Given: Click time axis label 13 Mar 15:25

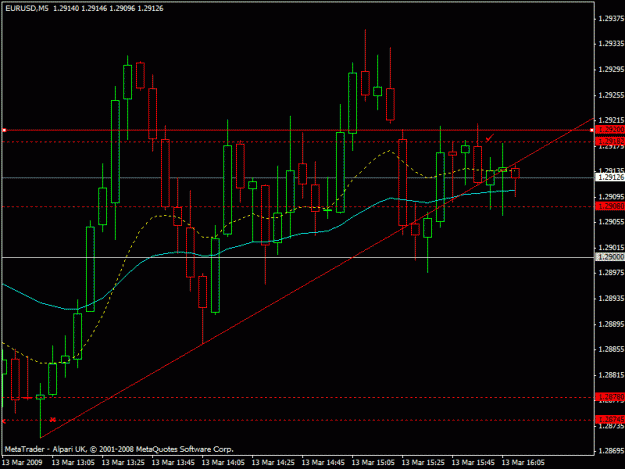Looking at the screenshot, I should [x=423, y=463].
